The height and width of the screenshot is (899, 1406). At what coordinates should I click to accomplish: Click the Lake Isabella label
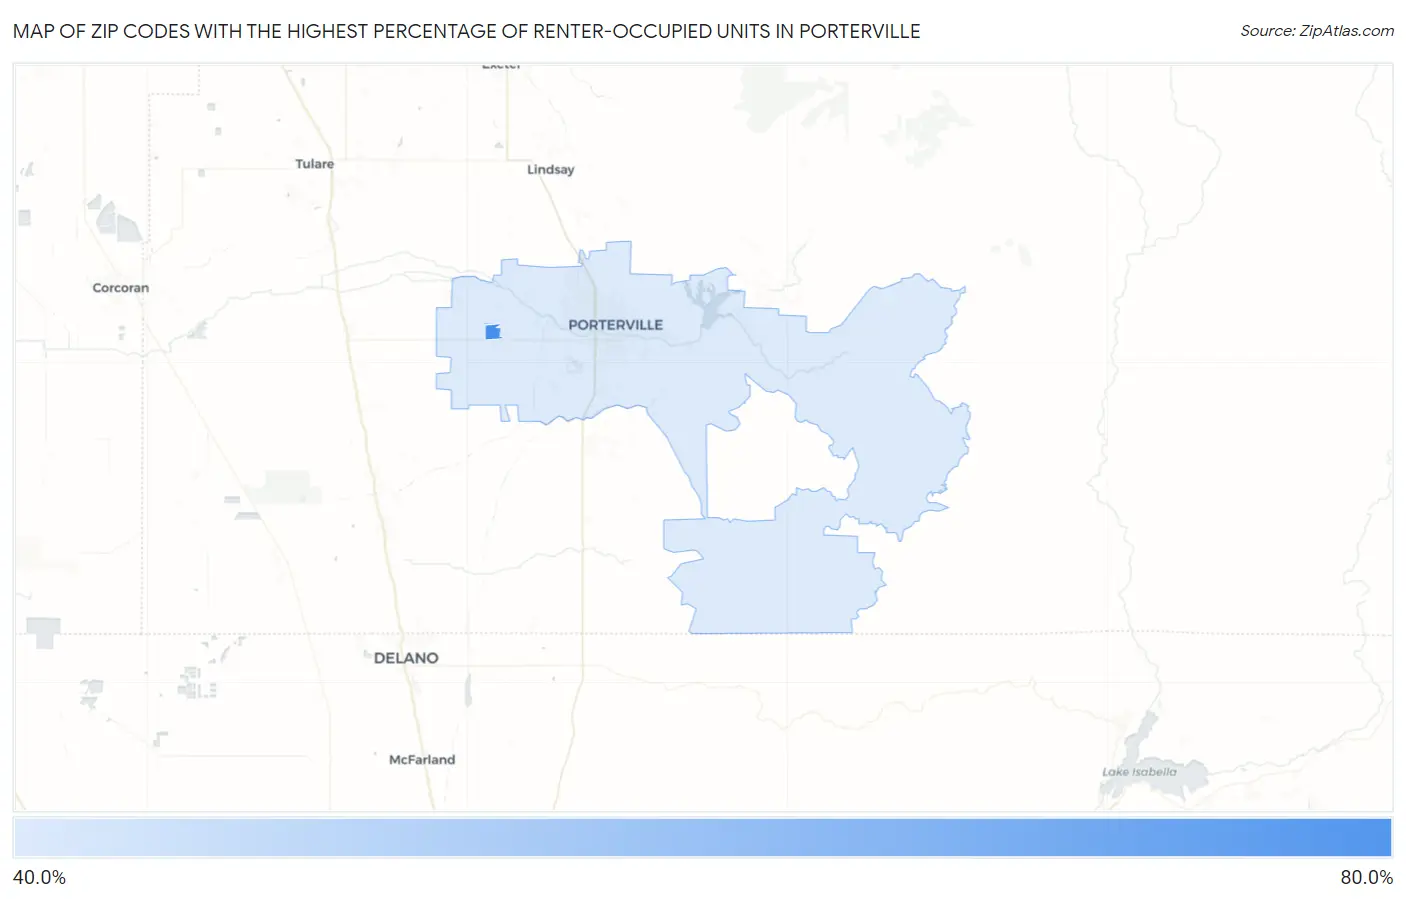(1139, 772)
